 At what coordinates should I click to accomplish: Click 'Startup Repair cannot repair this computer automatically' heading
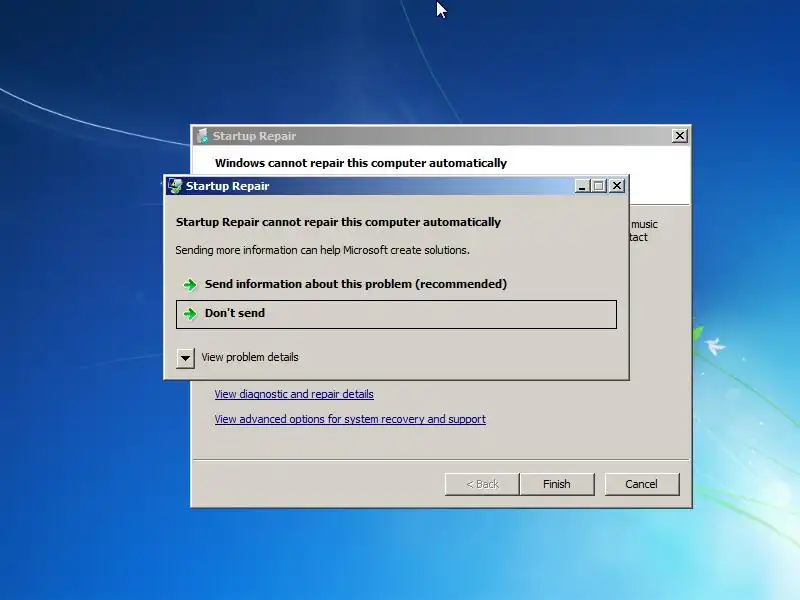click(x=338, y=222)
